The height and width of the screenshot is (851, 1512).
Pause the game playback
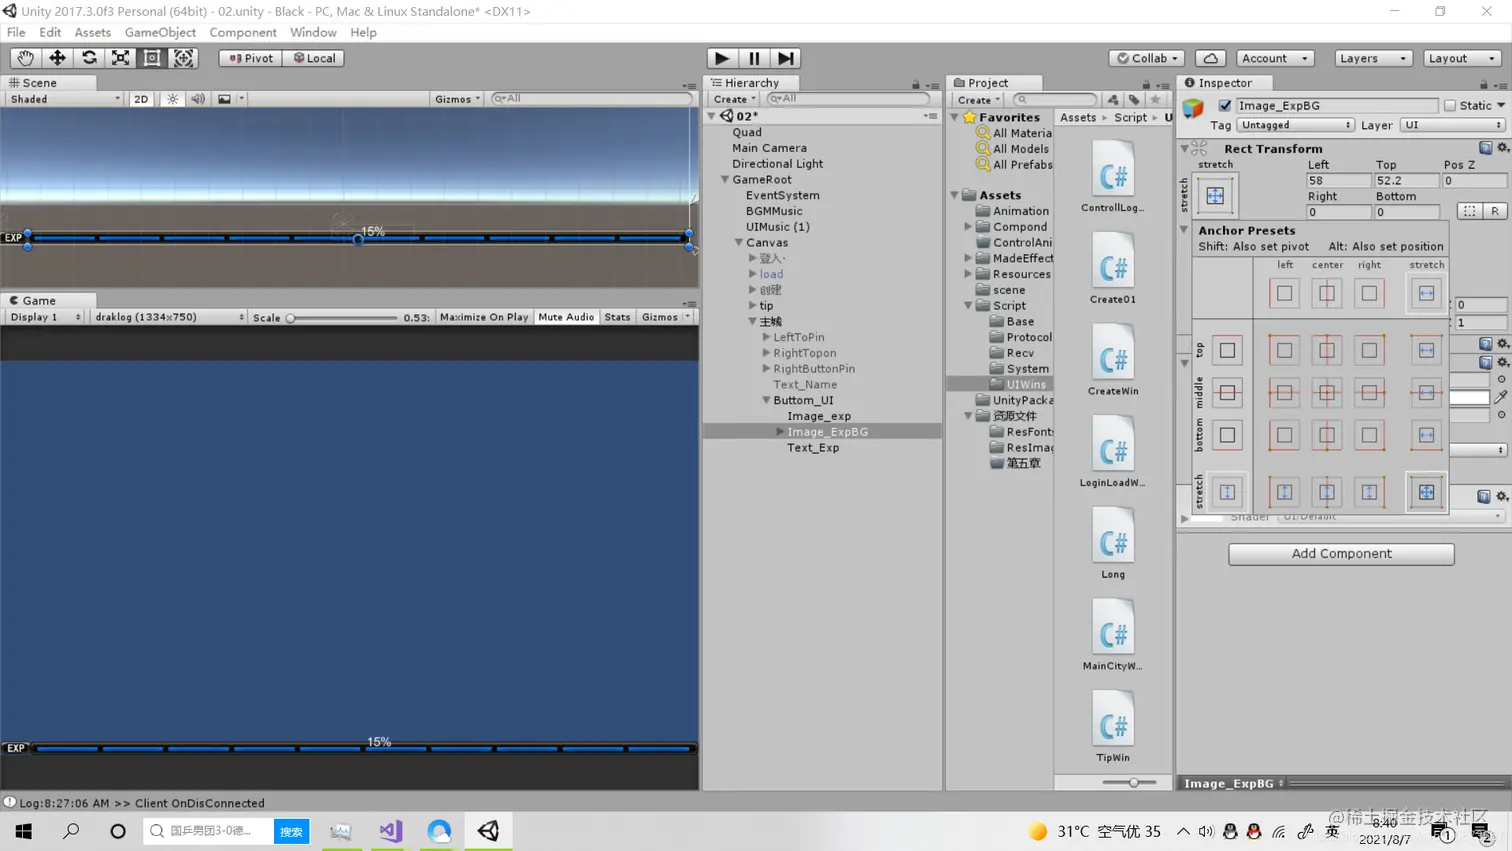click(x=754, y=58)
